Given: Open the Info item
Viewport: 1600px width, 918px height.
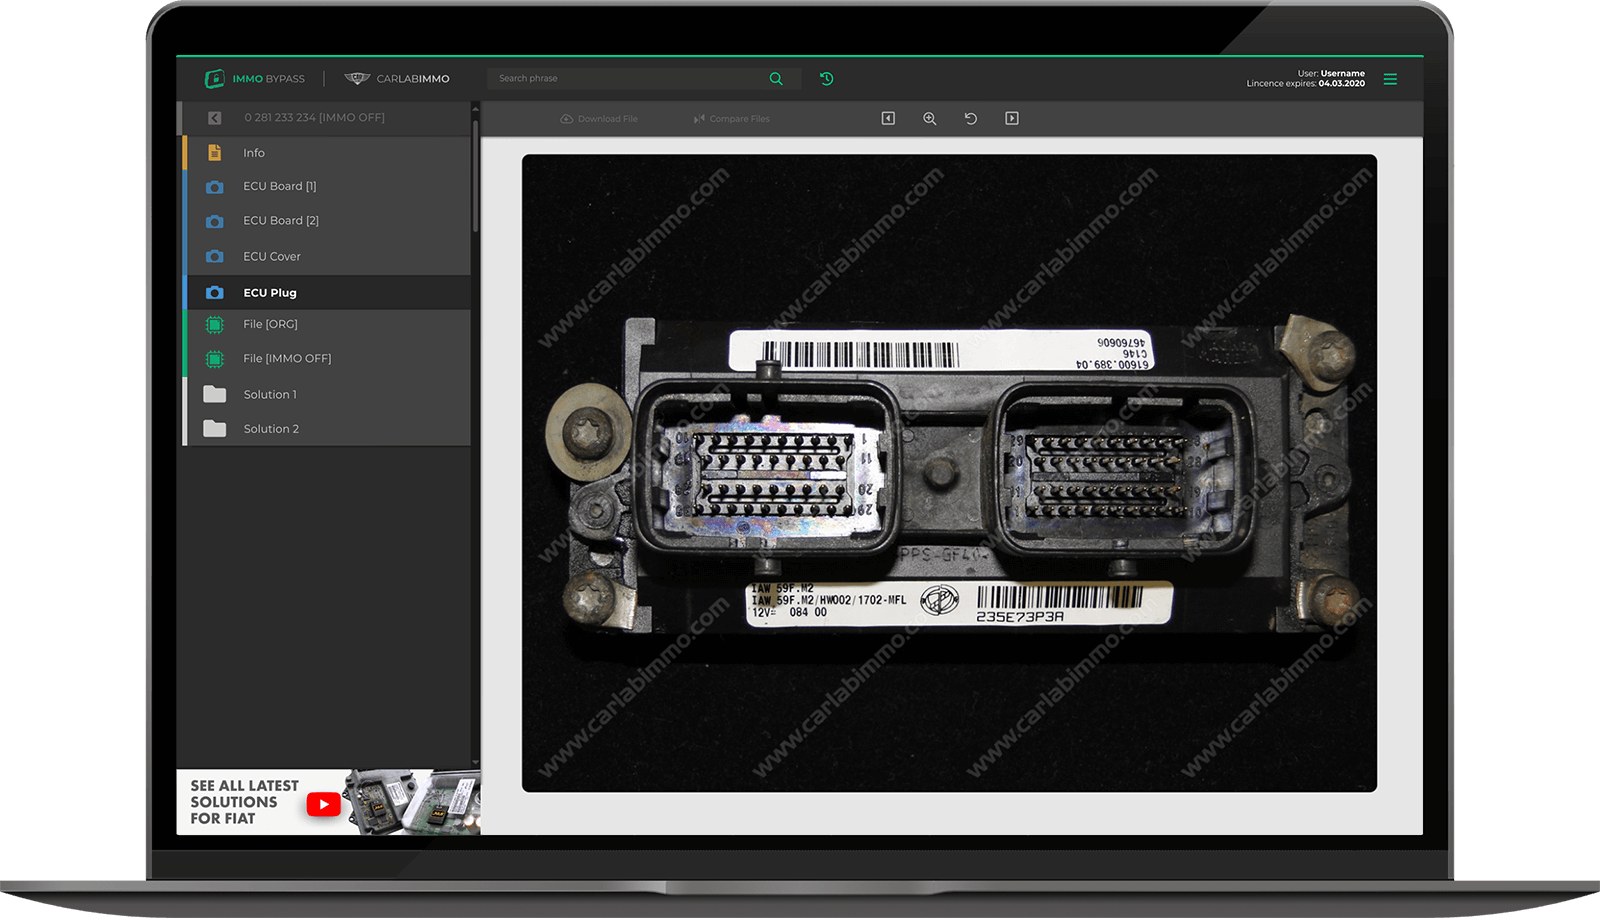Looking at the screenshot, I should 327,153.
